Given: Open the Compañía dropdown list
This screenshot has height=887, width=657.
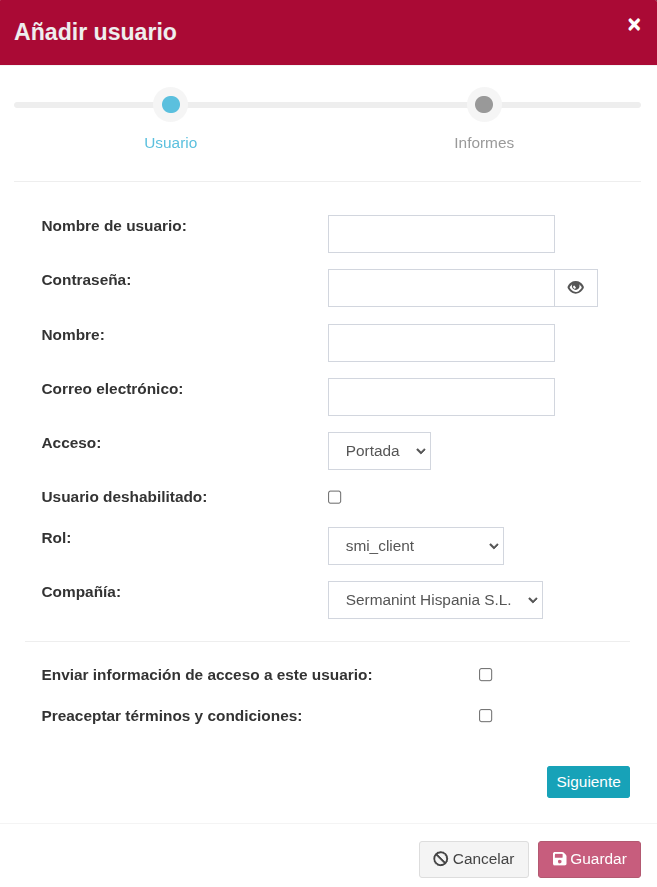Looking at the screenshot, I should (x=435, y=600).
